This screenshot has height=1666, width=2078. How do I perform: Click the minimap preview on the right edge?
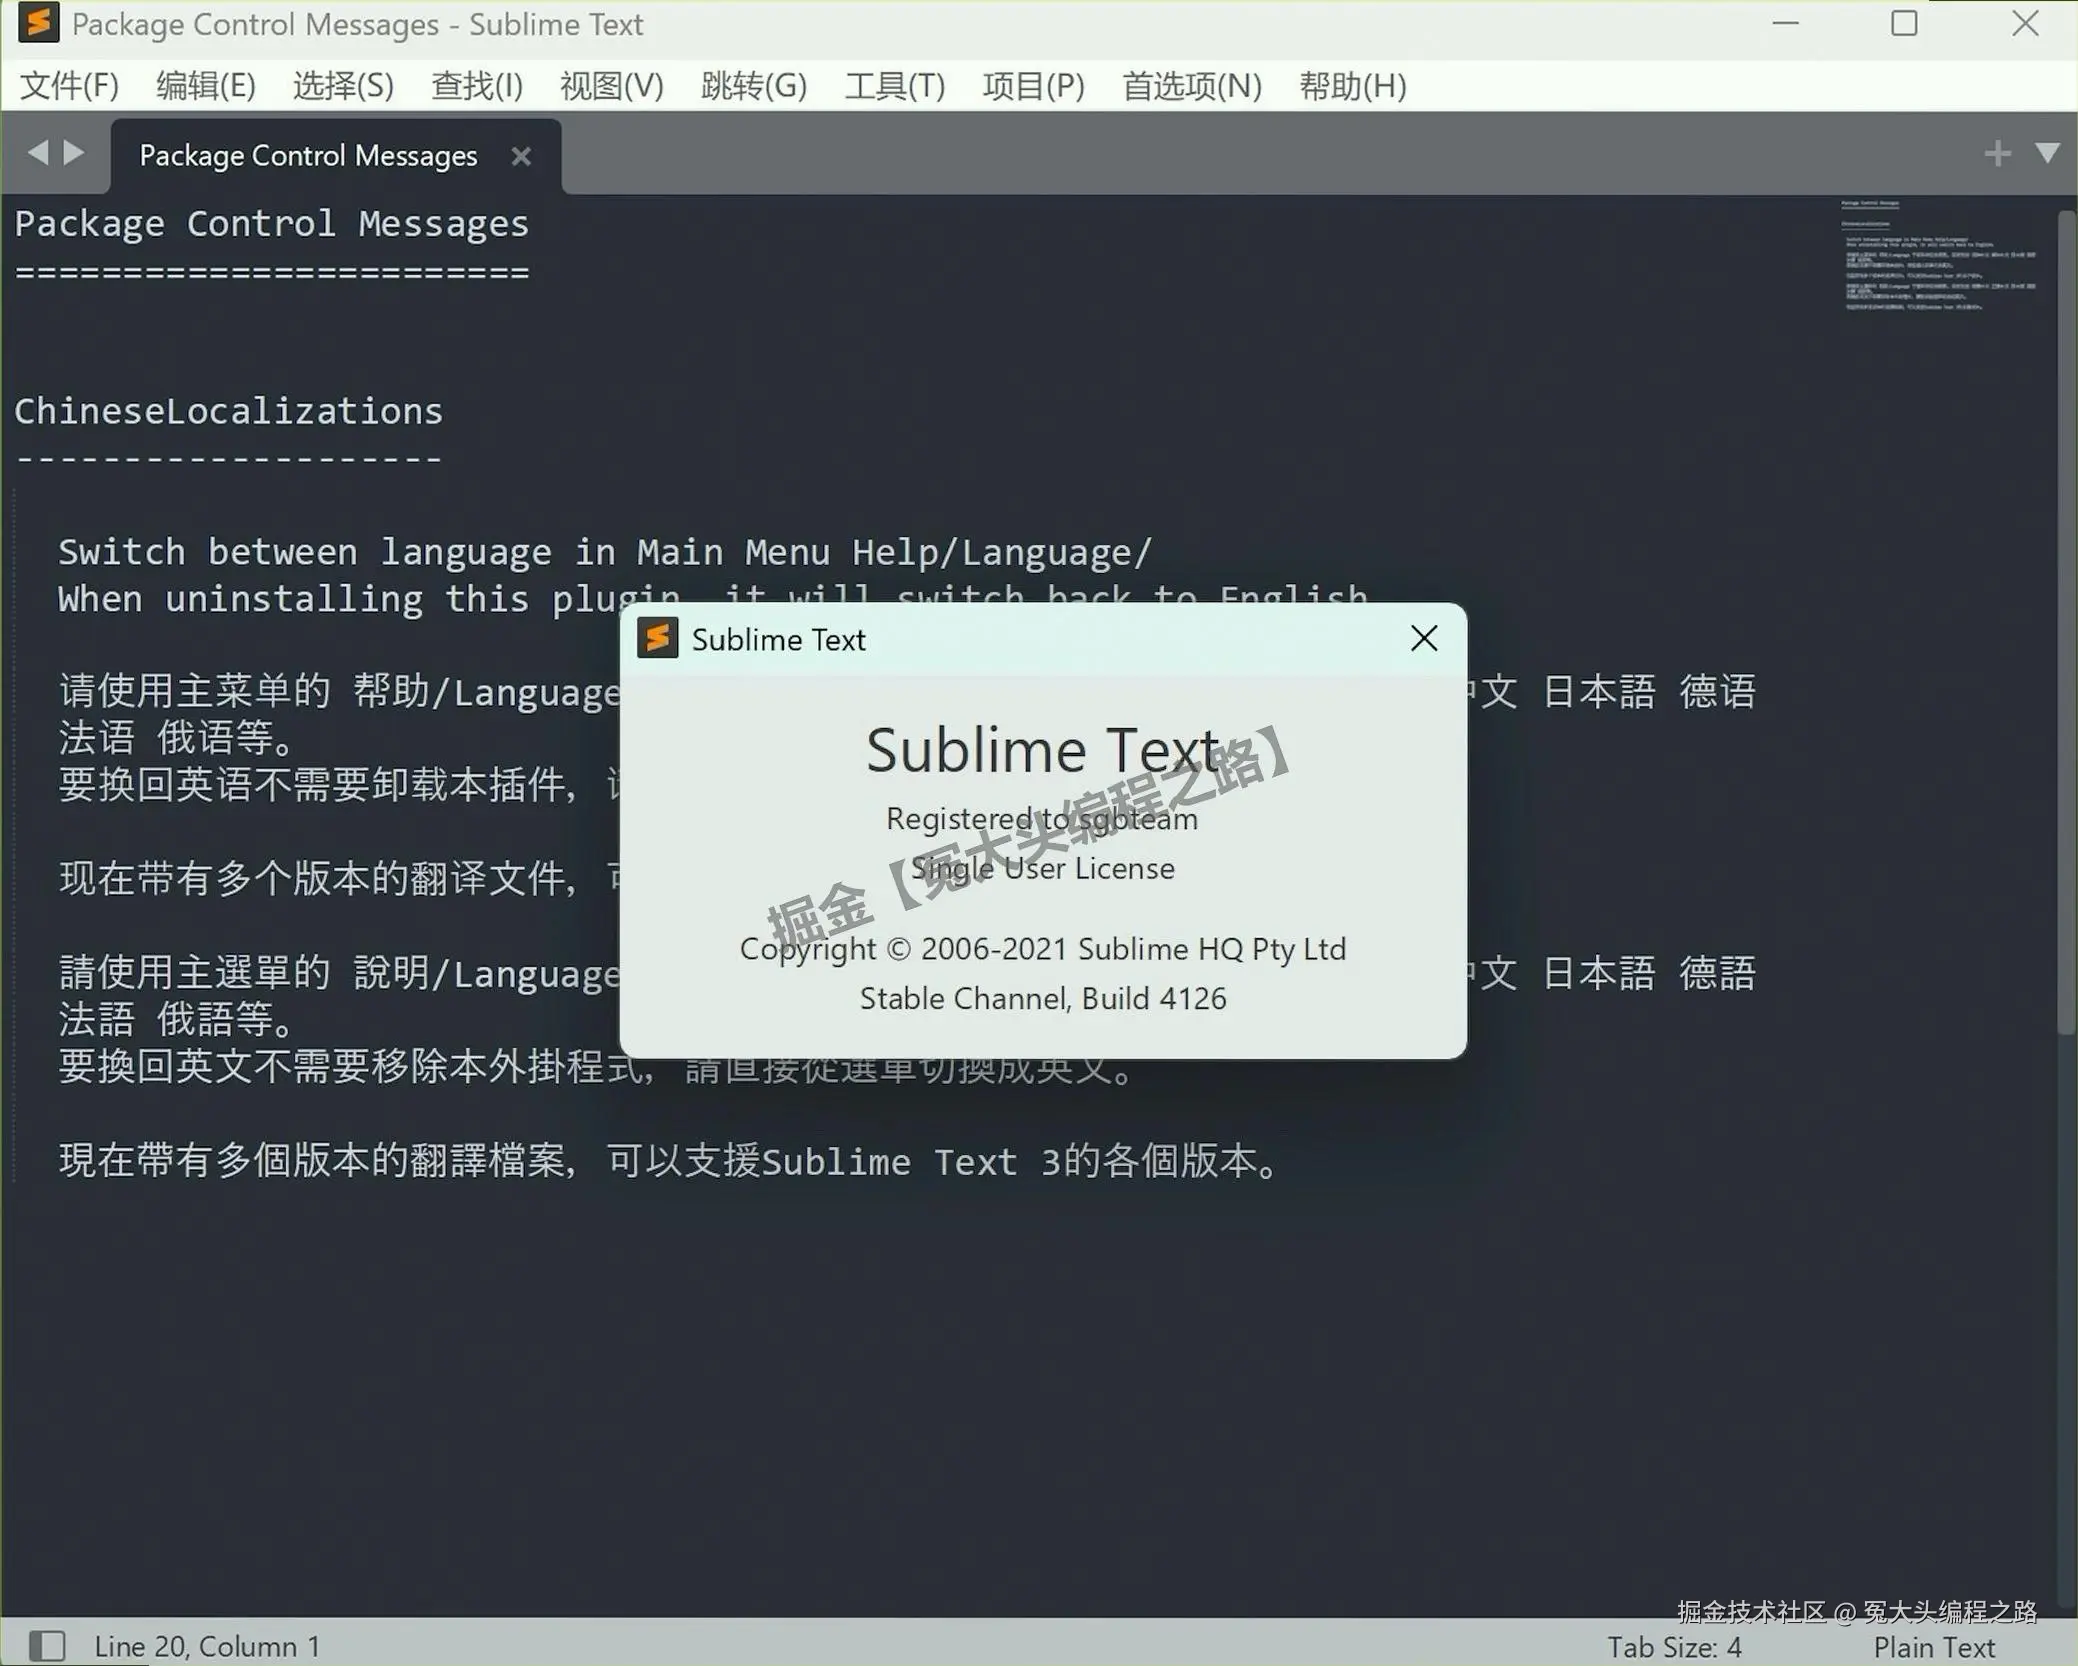point(1941,260)
